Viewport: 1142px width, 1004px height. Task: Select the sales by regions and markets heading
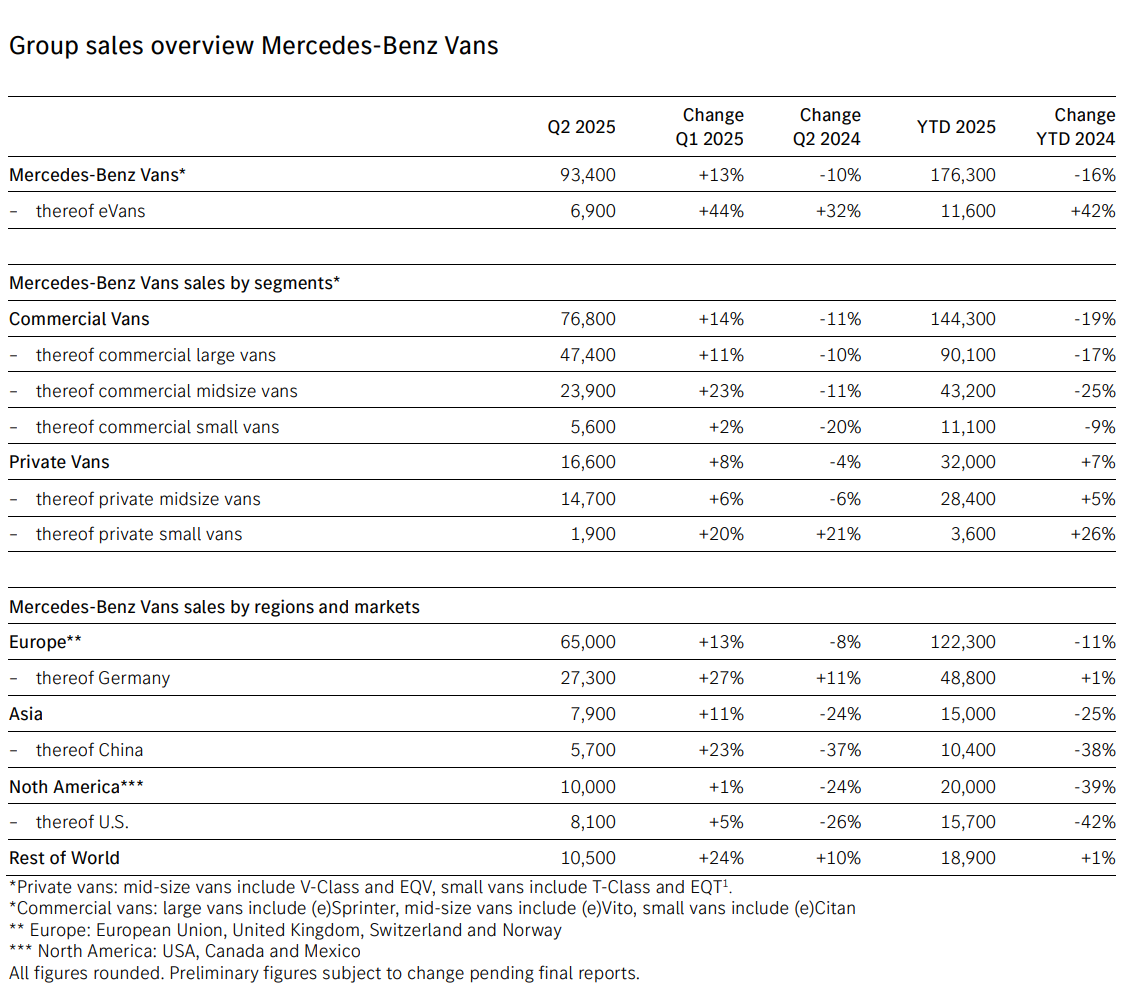(214, 607)
